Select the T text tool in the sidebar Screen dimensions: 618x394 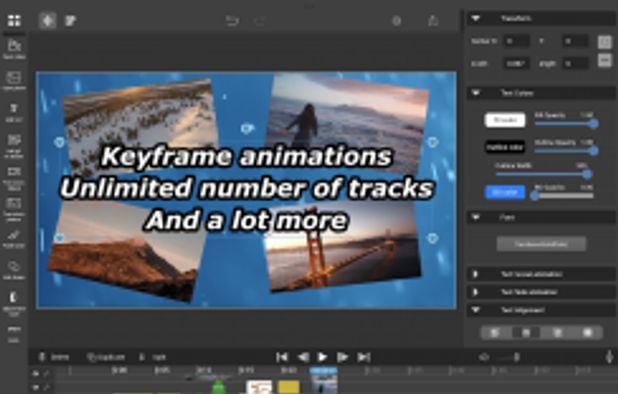14,112
